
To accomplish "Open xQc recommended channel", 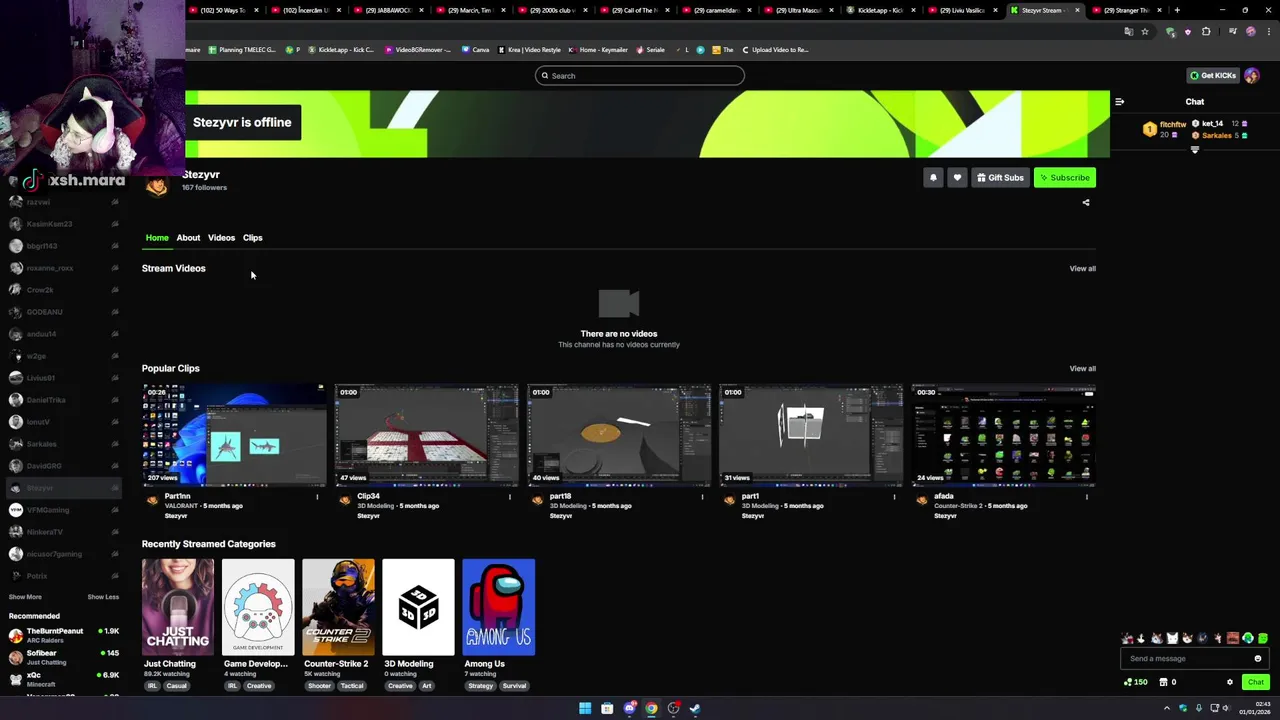I will click(x=64, y=679).
